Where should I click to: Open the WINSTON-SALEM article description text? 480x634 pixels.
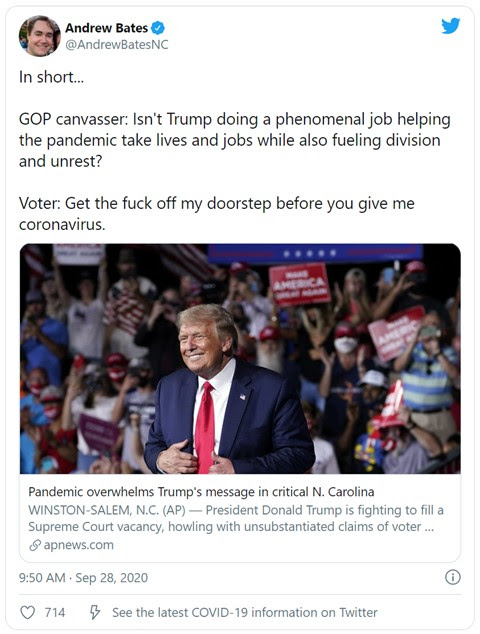236,518
